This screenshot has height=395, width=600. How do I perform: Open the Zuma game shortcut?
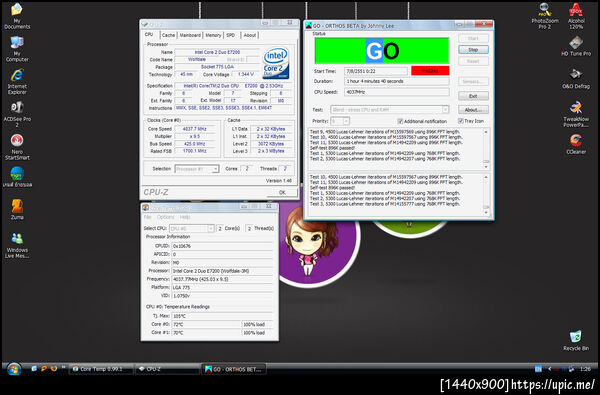click(x=17, y=209)
